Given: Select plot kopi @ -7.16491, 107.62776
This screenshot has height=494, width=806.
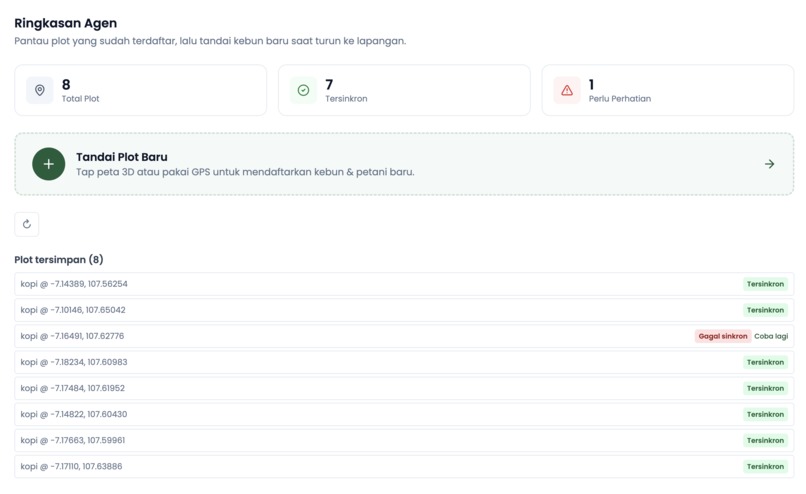Looking at the screenshot, I should pos(404,336).
